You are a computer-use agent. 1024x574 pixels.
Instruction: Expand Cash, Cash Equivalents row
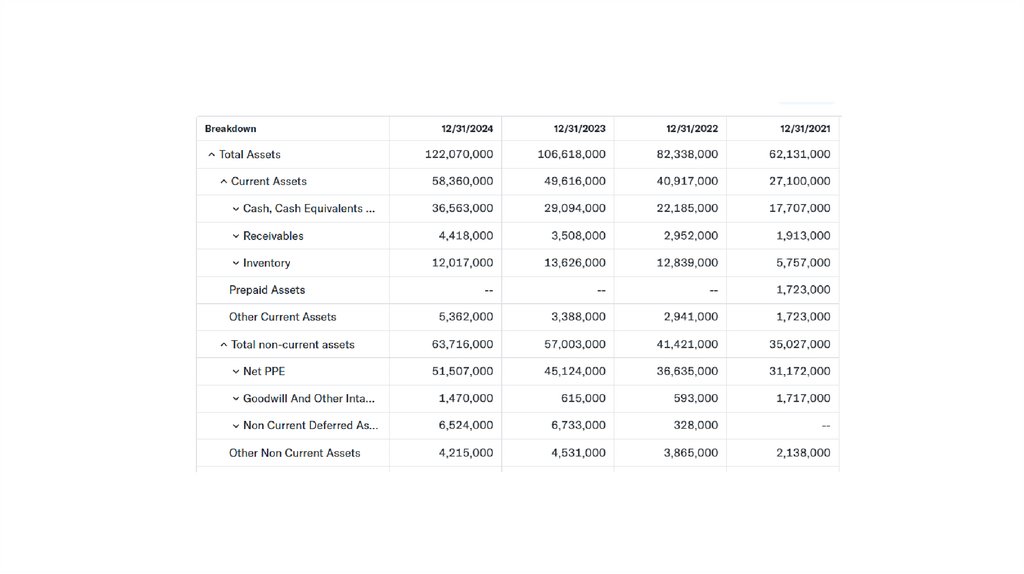(x=236, y=209)
